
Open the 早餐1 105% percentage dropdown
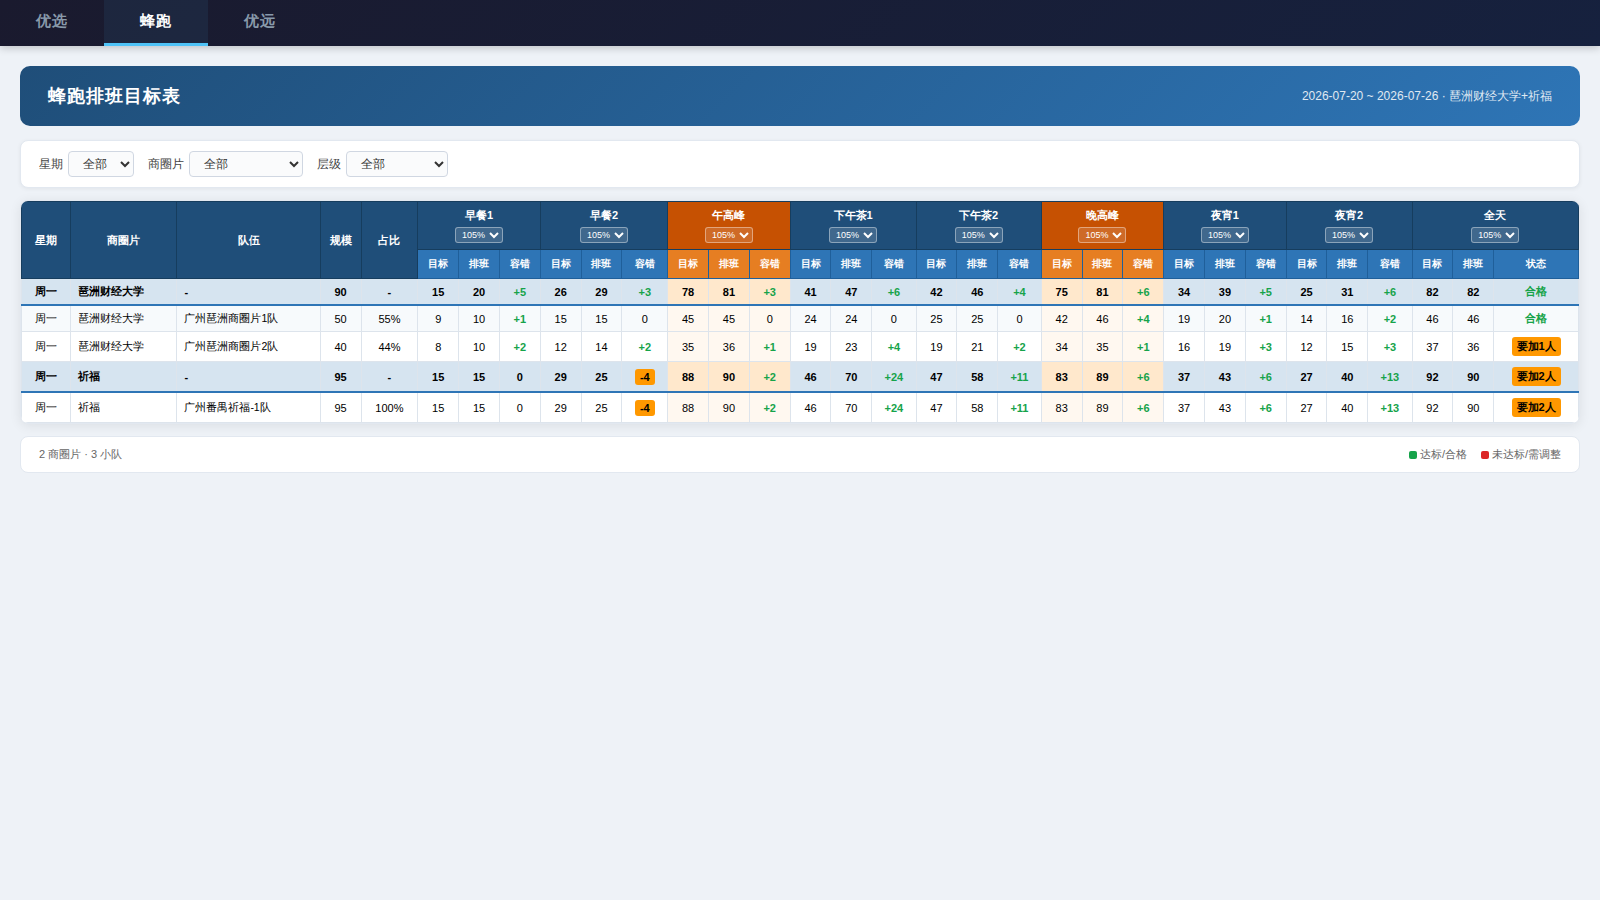pos(479,235)
